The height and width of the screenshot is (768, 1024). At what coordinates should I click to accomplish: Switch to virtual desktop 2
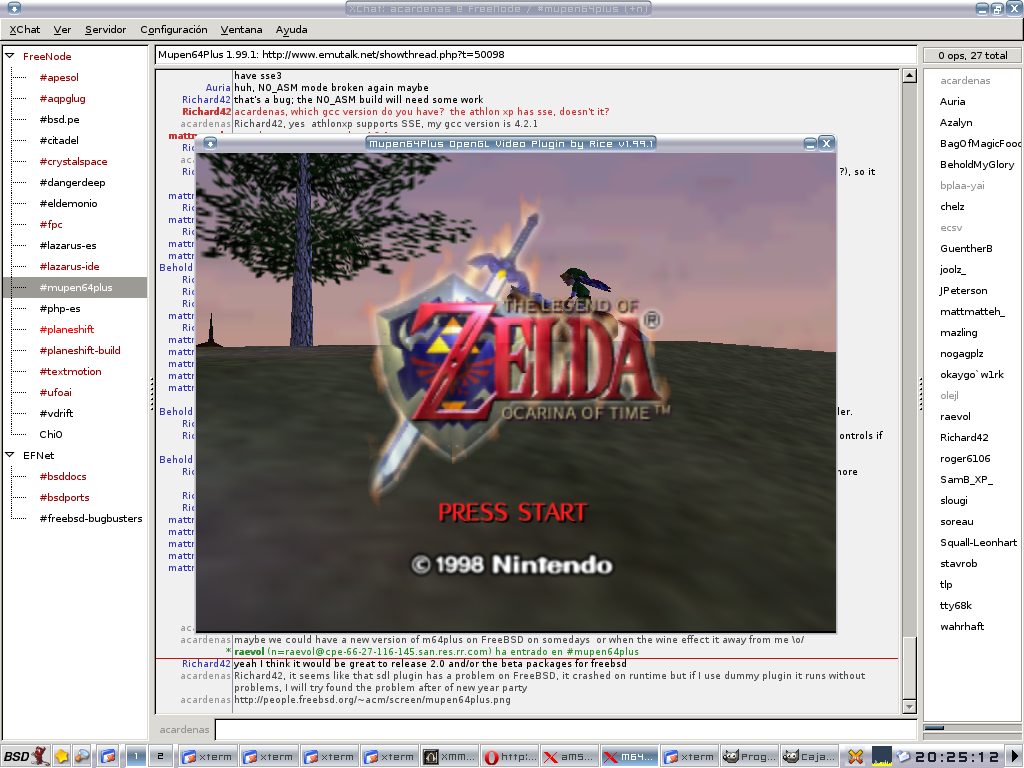[159, 756]
